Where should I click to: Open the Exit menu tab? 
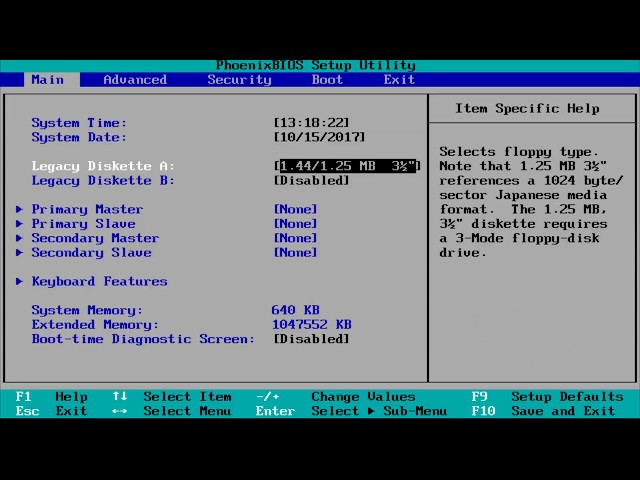[399, 80]
